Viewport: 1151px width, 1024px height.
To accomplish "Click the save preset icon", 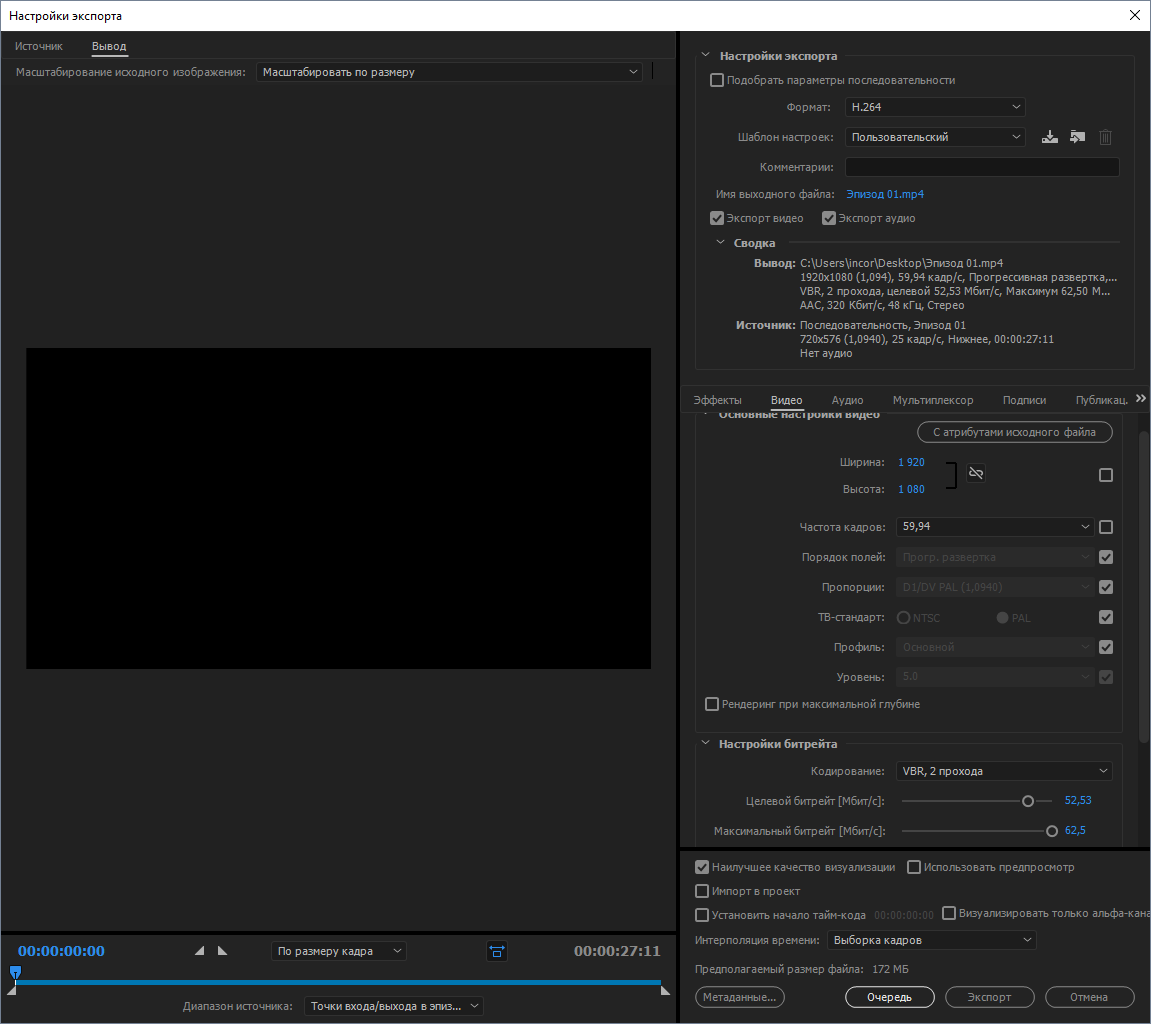I will tap(1049, 137).
